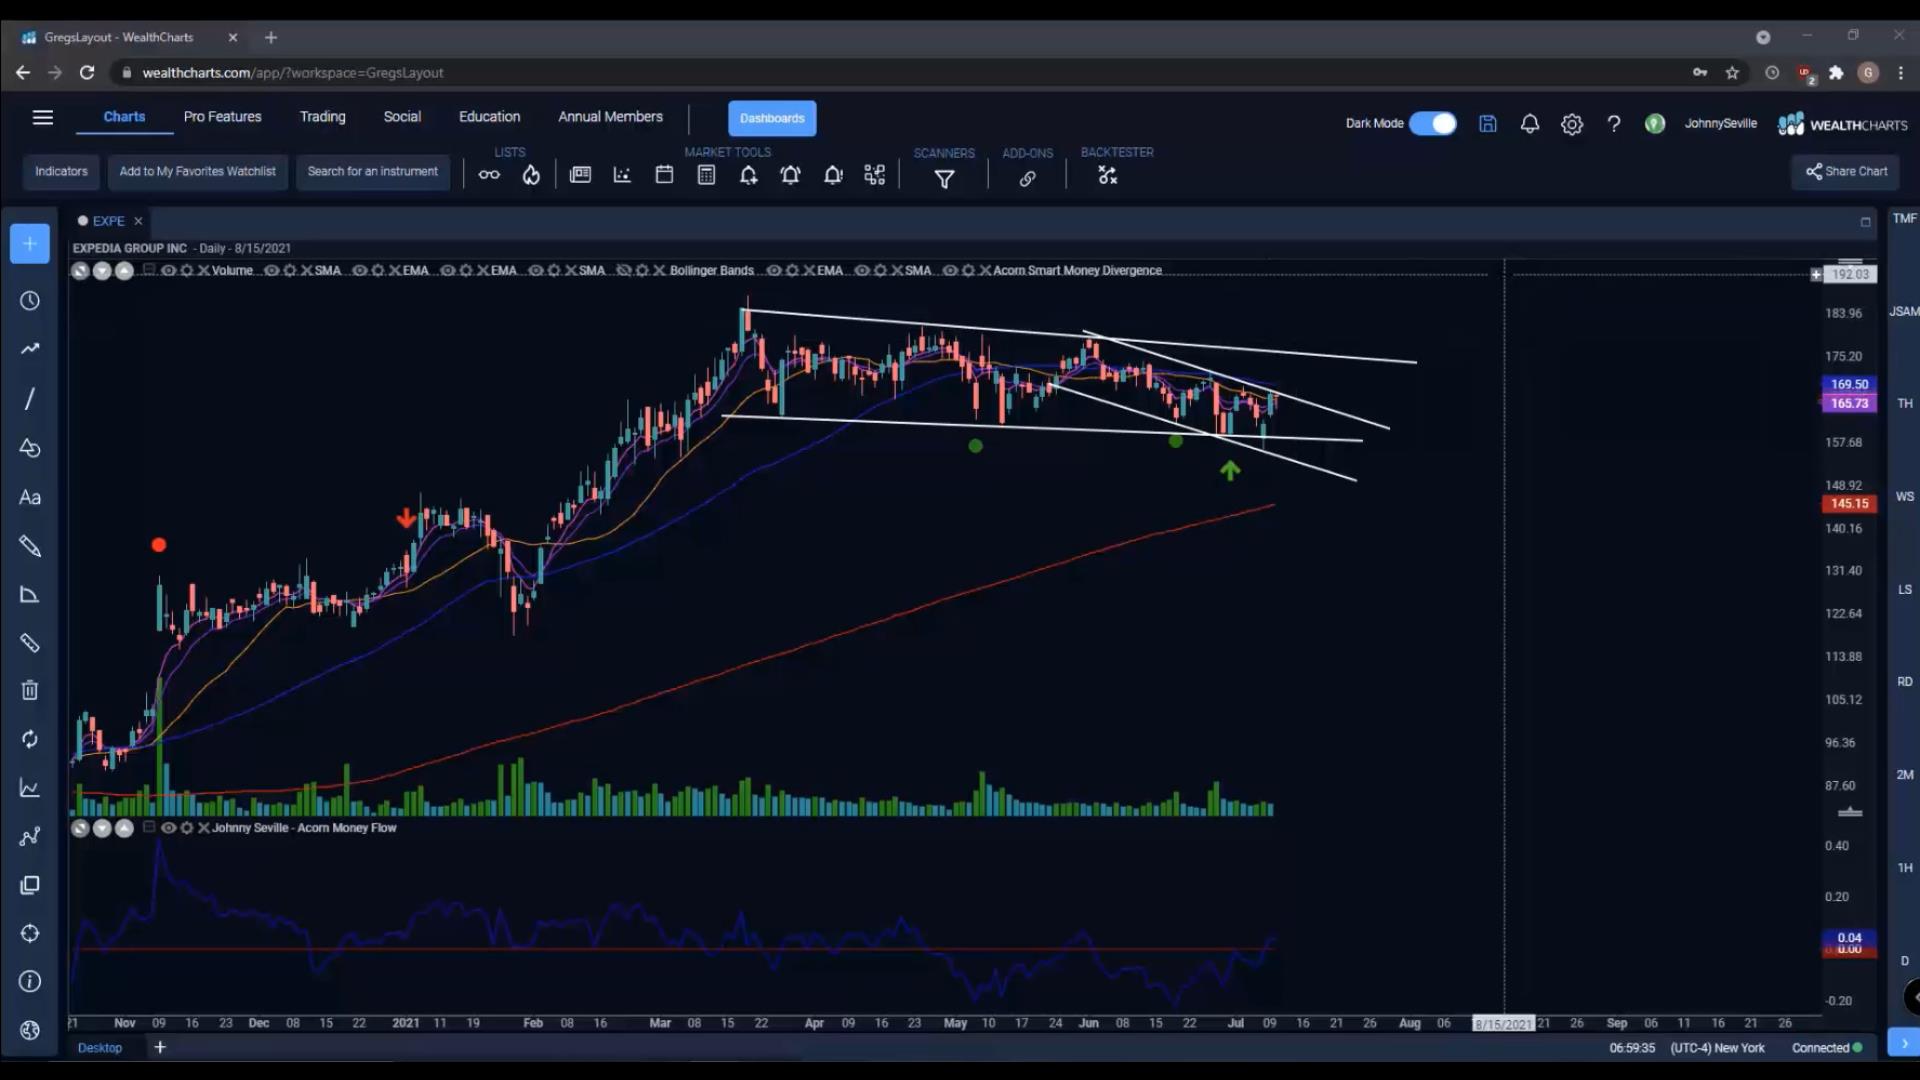The image size is (1920, 1080).
Task: Open the calendar icon in Market Tools
Action: point(664,175)
